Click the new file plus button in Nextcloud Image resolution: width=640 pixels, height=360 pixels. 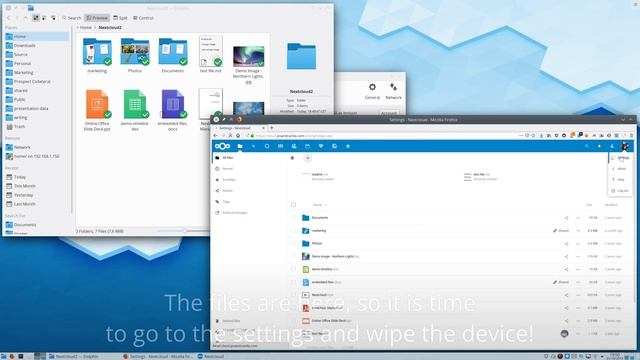coord(308,158)
